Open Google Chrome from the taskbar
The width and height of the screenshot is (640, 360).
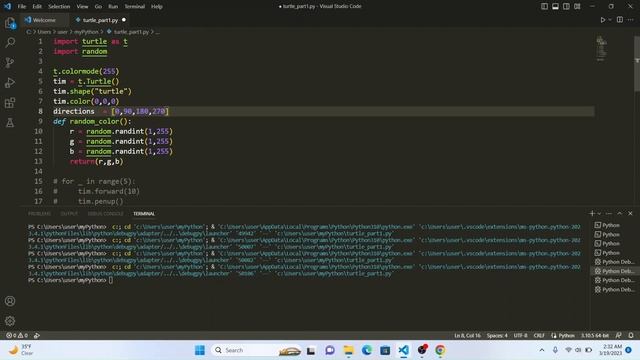[x=440, y=350]
